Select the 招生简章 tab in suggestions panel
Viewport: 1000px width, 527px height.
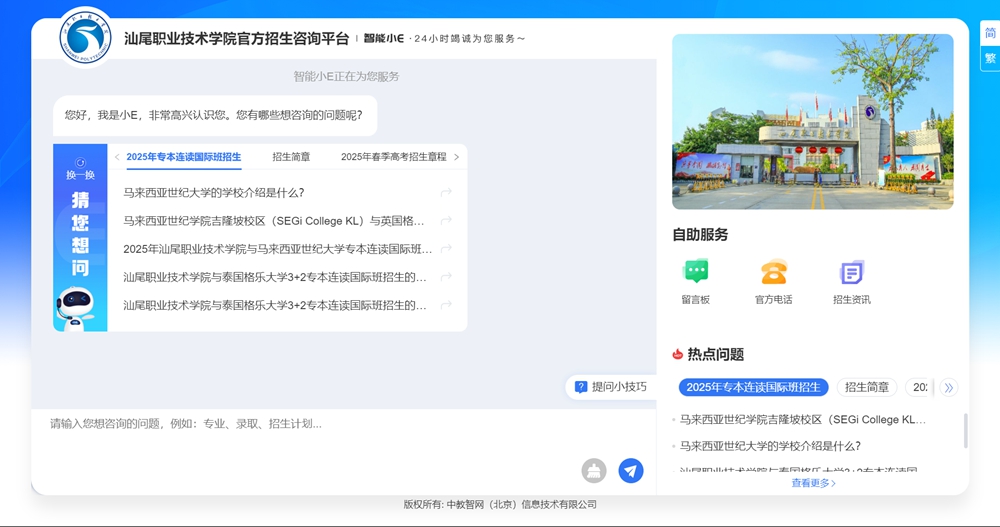point(291,157)
